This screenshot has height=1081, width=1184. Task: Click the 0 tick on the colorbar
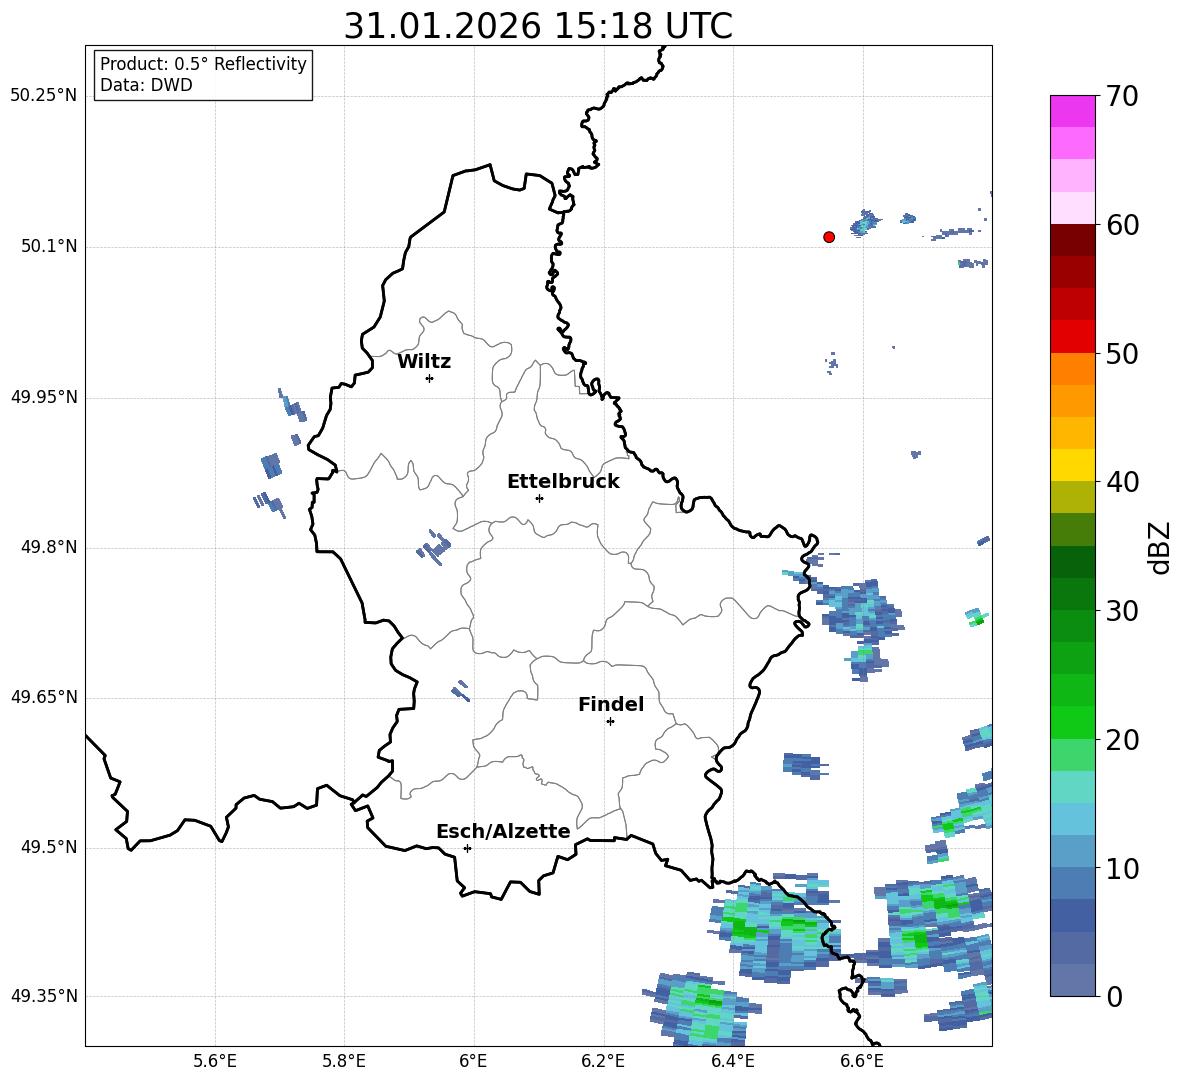coord(1113,996)
